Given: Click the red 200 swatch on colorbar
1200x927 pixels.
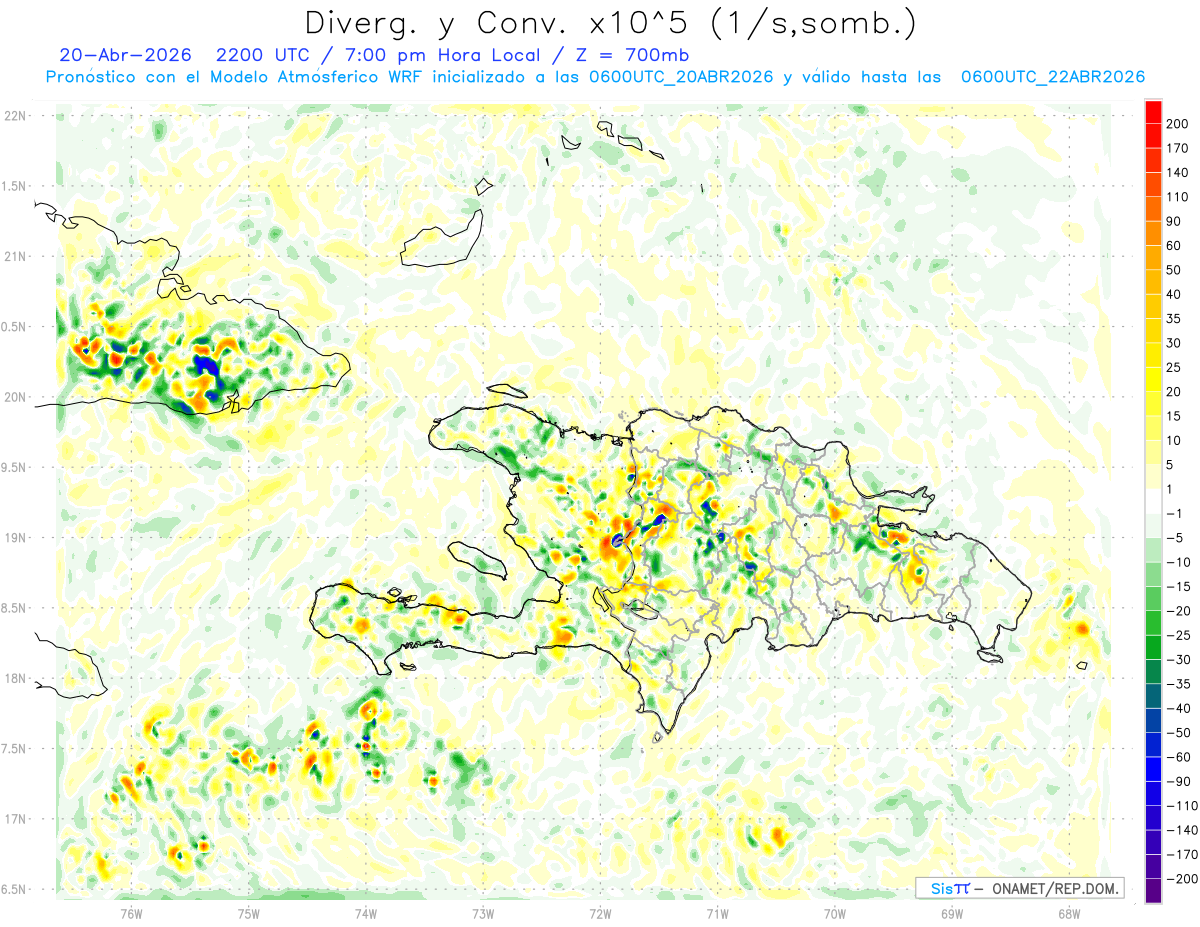Looking at the screenshot, I should [x=1153, y=112].
